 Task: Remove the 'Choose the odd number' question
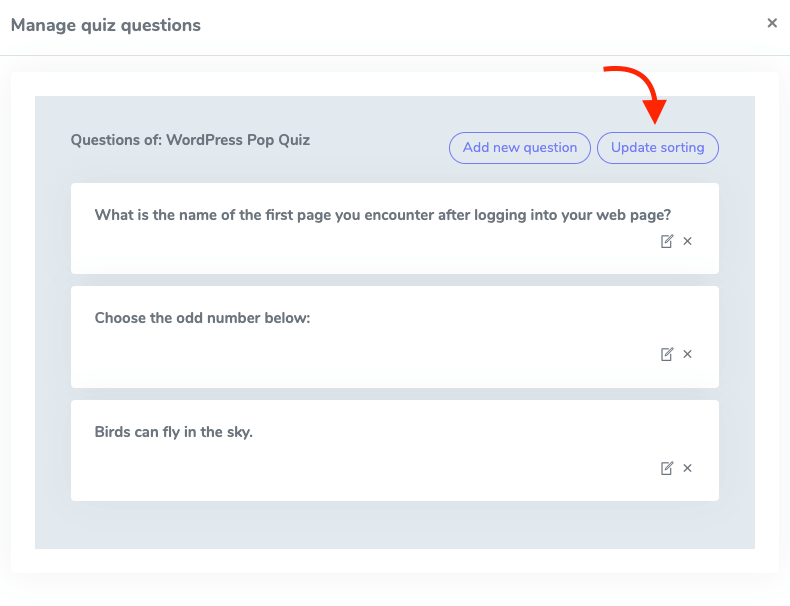click(688, 354)
